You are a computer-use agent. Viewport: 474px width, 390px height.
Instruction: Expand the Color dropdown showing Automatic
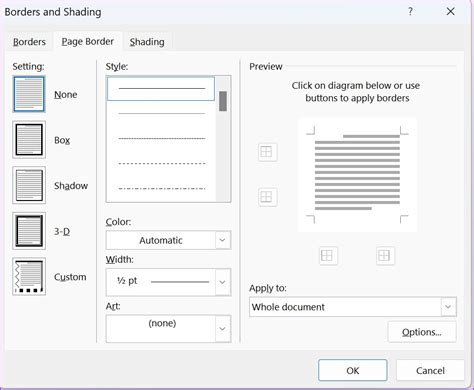point(168,240)
